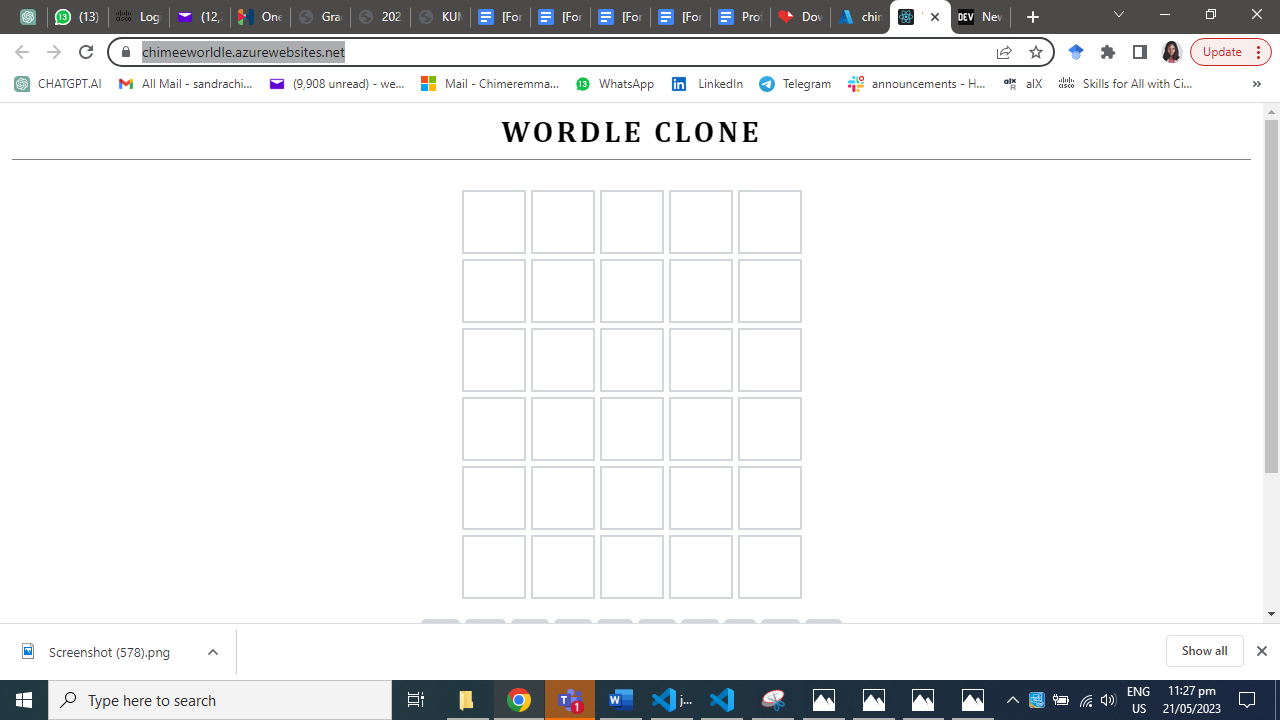Open the Skills for All with Ci... bookmark
This screenshot has width=1280, height=720.
pyautogui.click(x=1125, y=84)
